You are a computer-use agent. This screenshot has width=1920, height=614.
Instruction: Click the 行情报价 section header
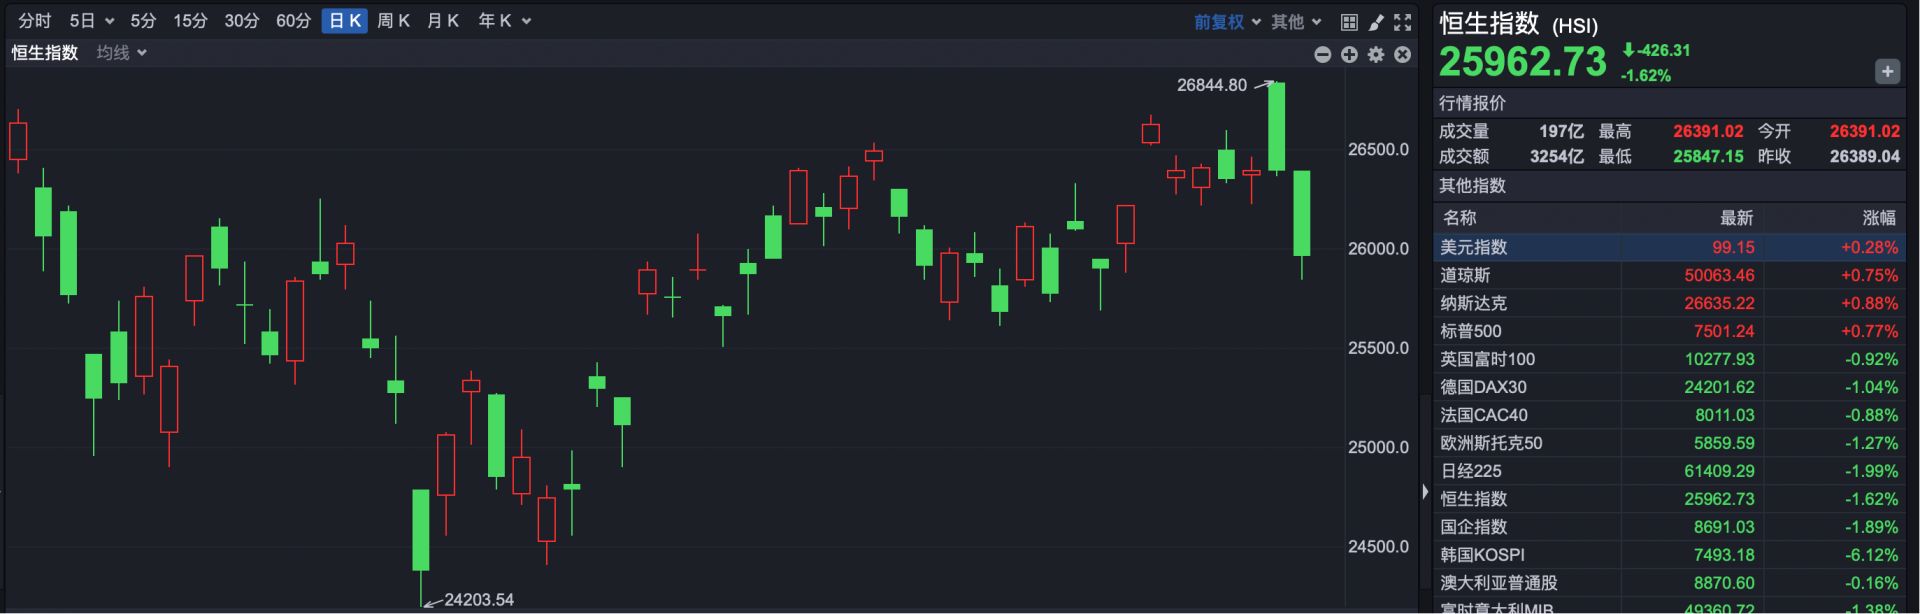point(1472,103)
